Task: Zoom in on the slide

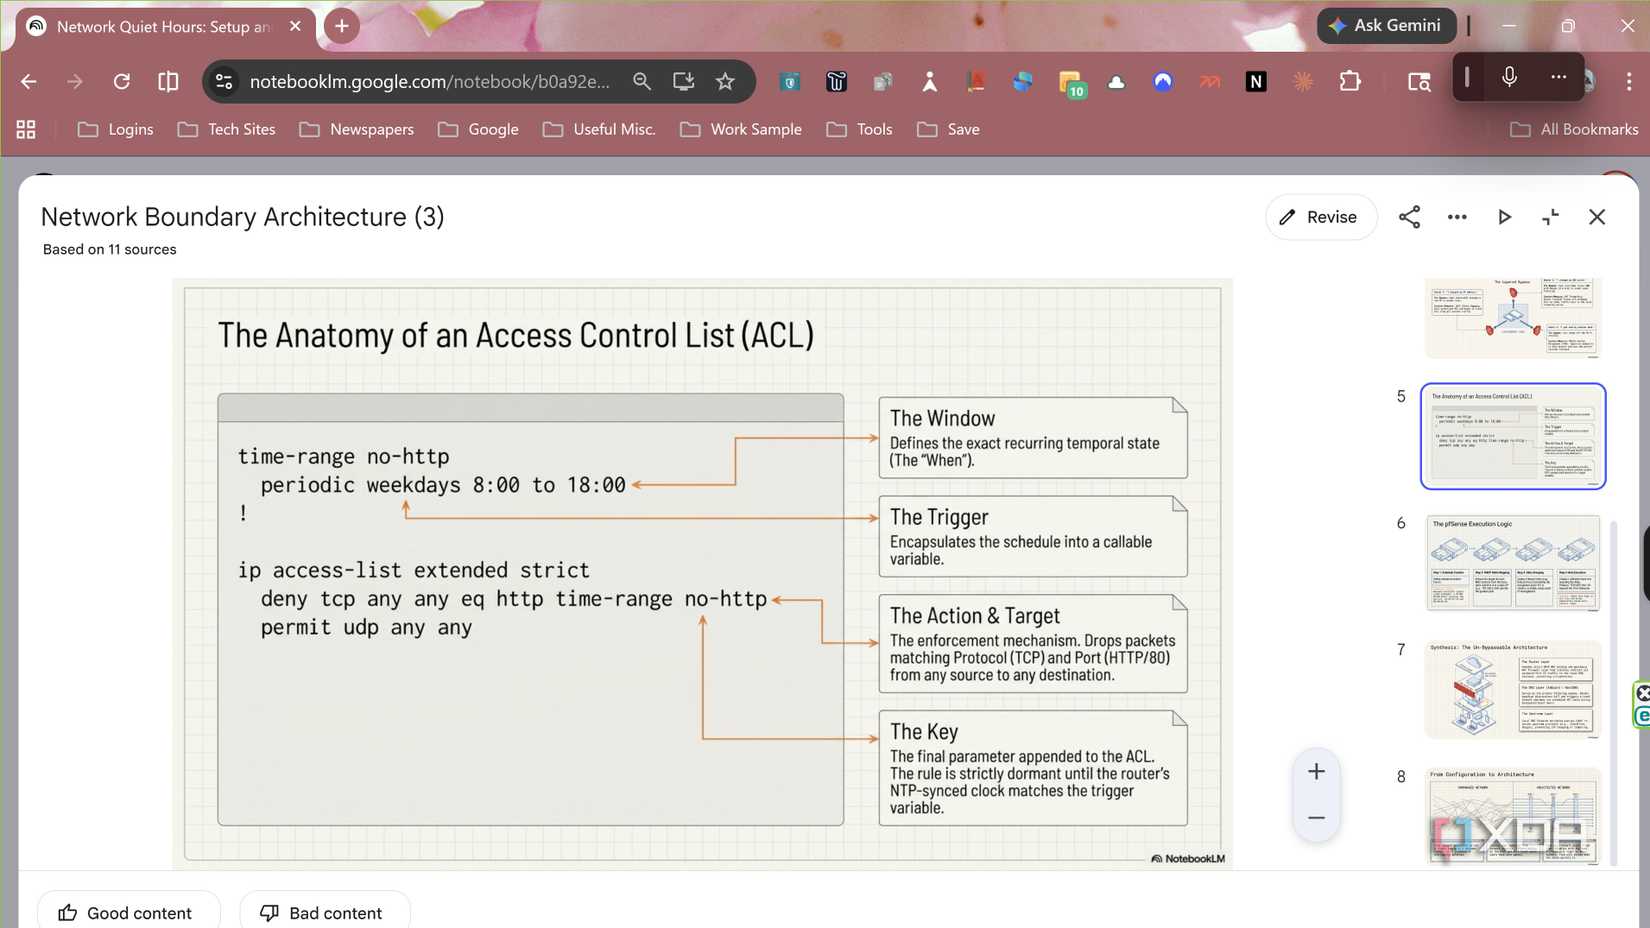Action: [1315, 770]
